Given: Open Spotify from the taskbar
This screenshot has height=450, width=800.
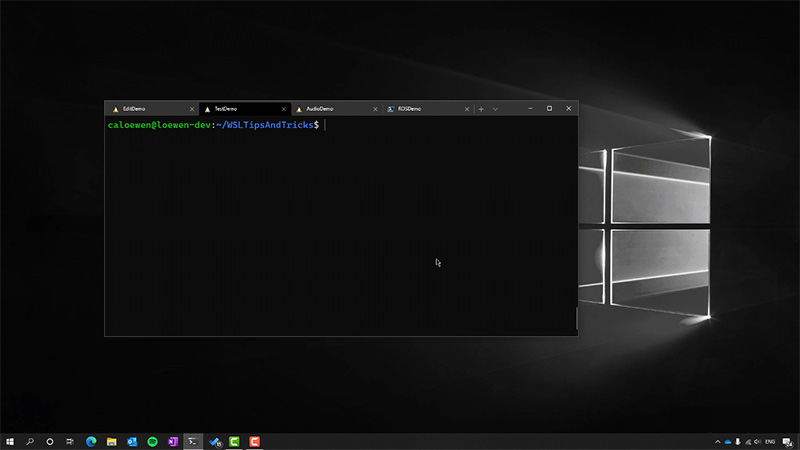Looking at the screenshot, I should coord(152,441).
